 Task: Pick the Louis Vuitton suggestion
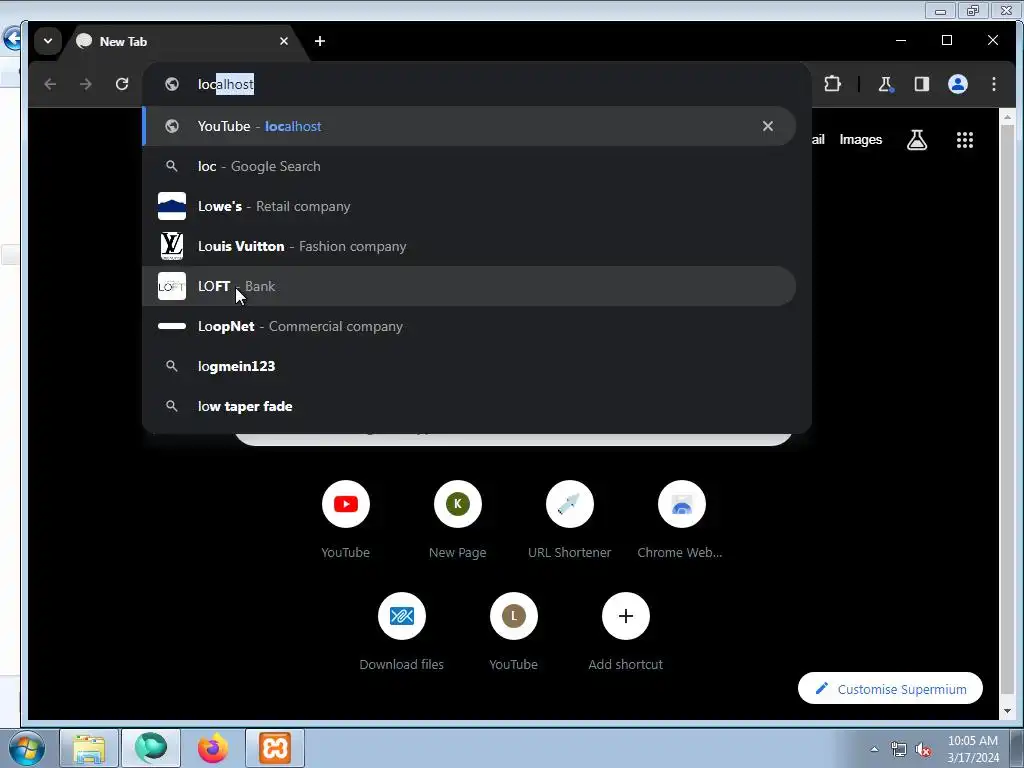(x=469, y=246)
